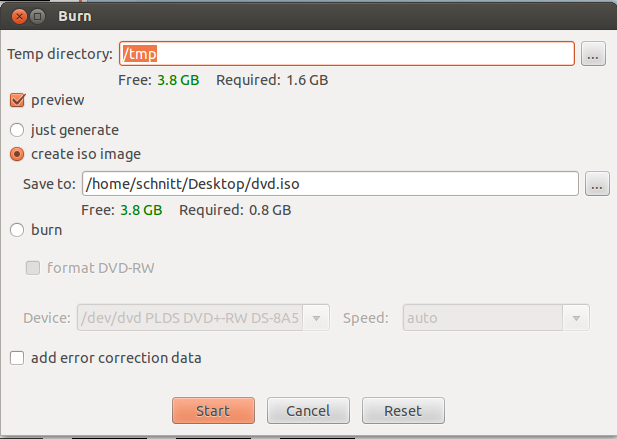Click the browse button beside Temp directory
This screenshot has width=617, height=439.
point(594,54)
